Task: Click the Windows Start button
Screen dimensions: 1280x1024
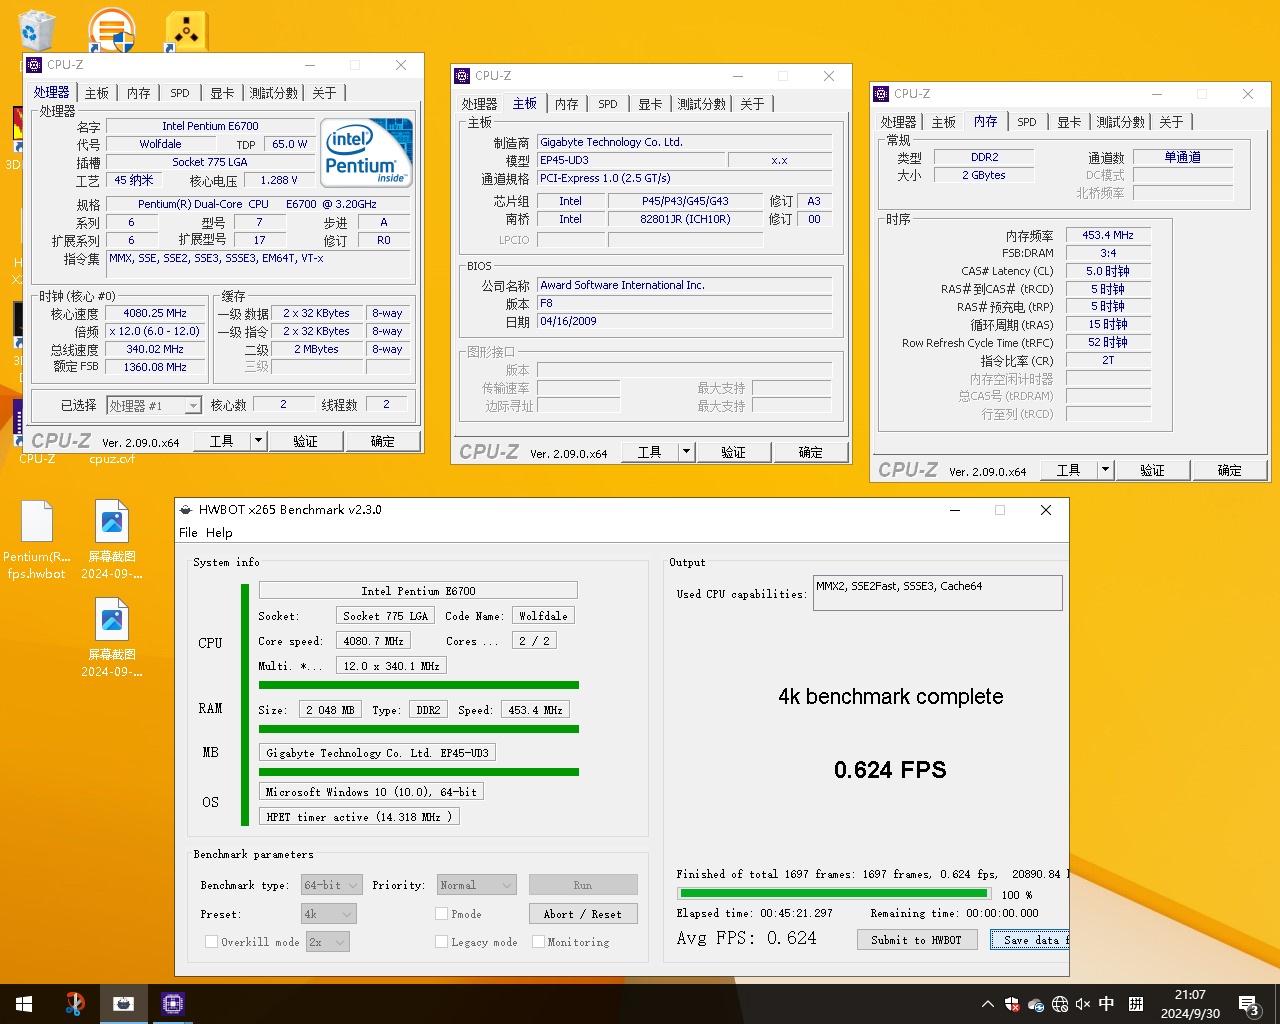Action: [x=24, y=1004]
